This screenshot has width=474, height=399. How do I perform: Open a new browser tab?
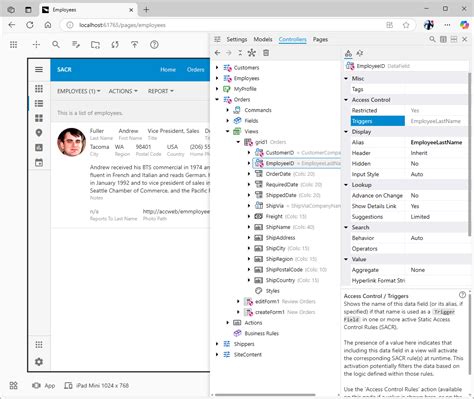146,10
